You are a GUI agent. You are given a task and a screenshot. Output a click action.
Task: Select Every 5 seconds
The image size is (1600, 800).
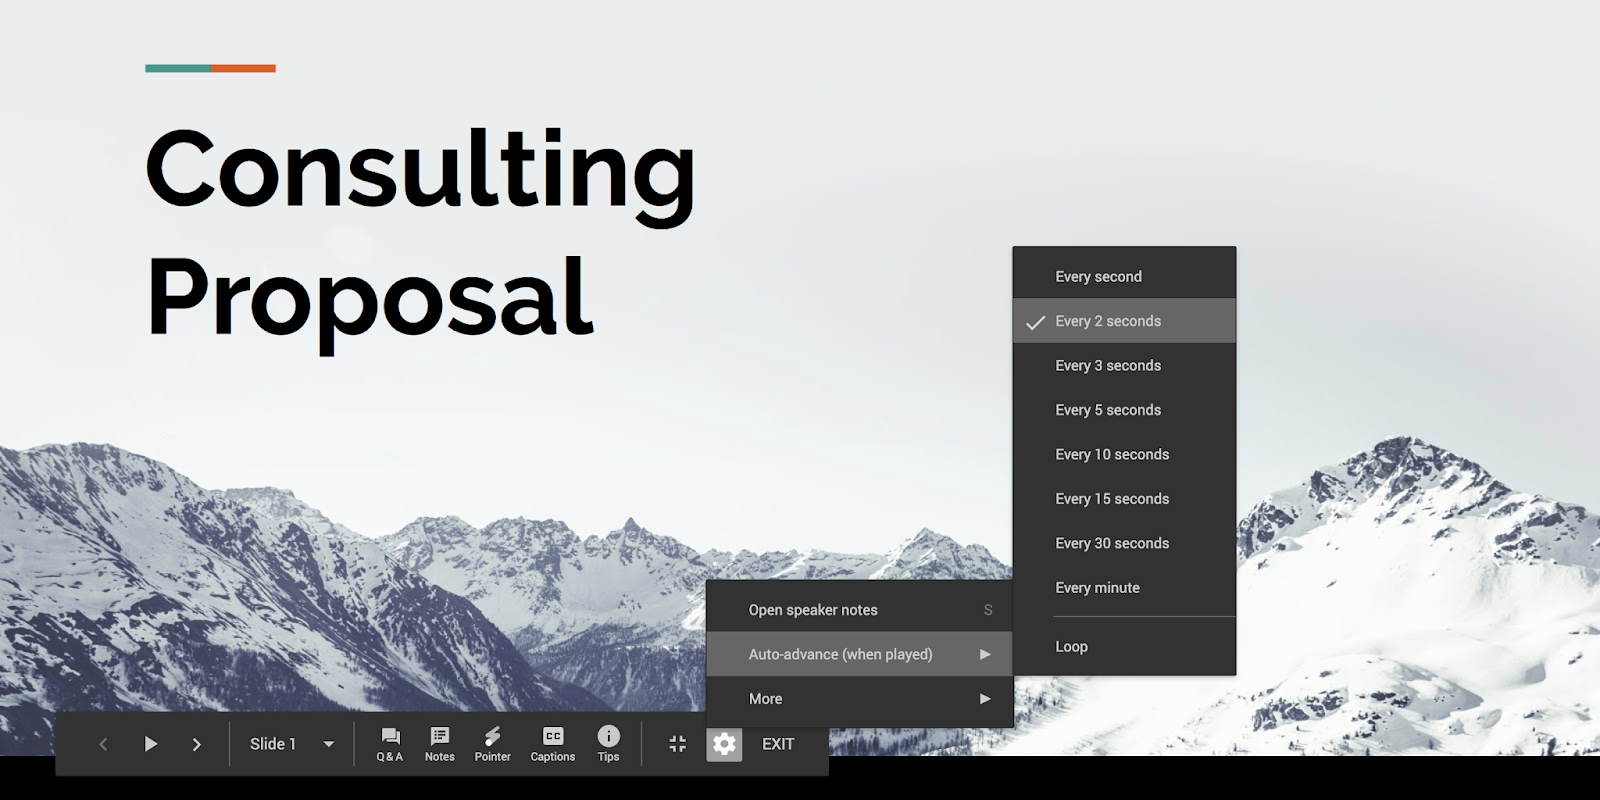coord(1124,410)
